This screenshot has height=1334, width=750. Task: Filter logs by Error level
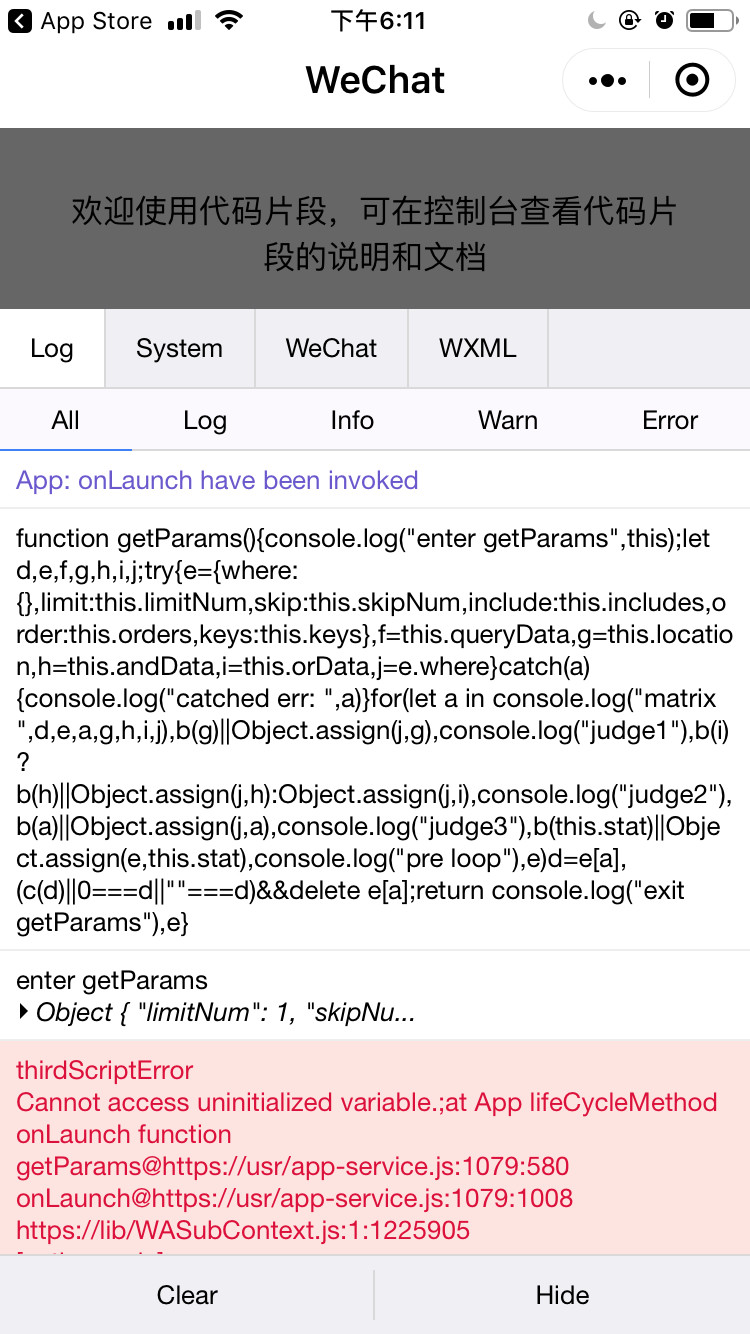click(670, 420)
